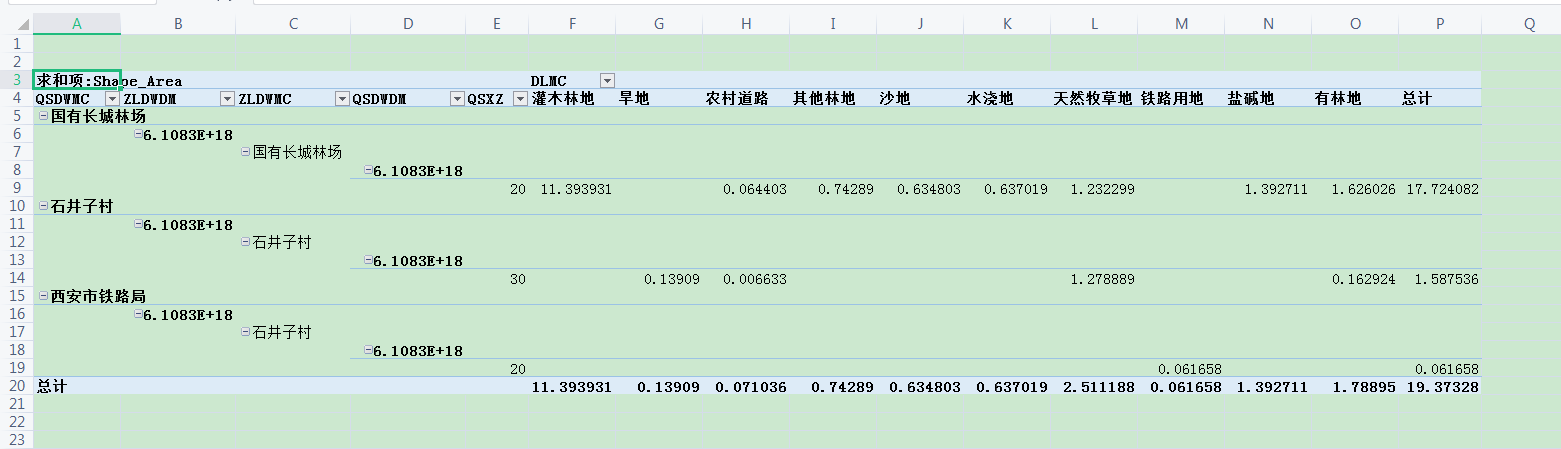The image size is (1561, 449).
Task: Collapse the 国有长城林场 group in column A
Action: (43, 116)
